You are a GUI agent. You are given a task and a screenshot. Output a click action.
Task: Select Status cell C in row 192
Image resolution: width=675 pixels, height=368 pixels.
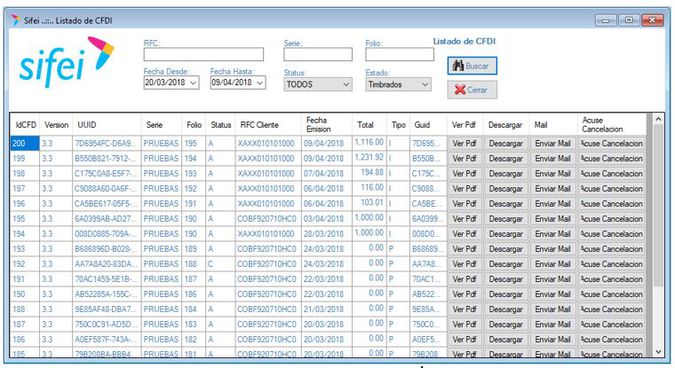coord(221,264)
